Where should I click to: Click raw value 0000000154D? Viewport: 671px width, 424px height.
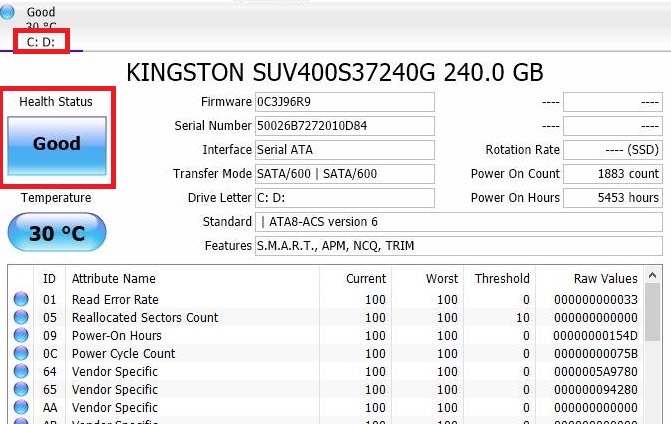596,335
